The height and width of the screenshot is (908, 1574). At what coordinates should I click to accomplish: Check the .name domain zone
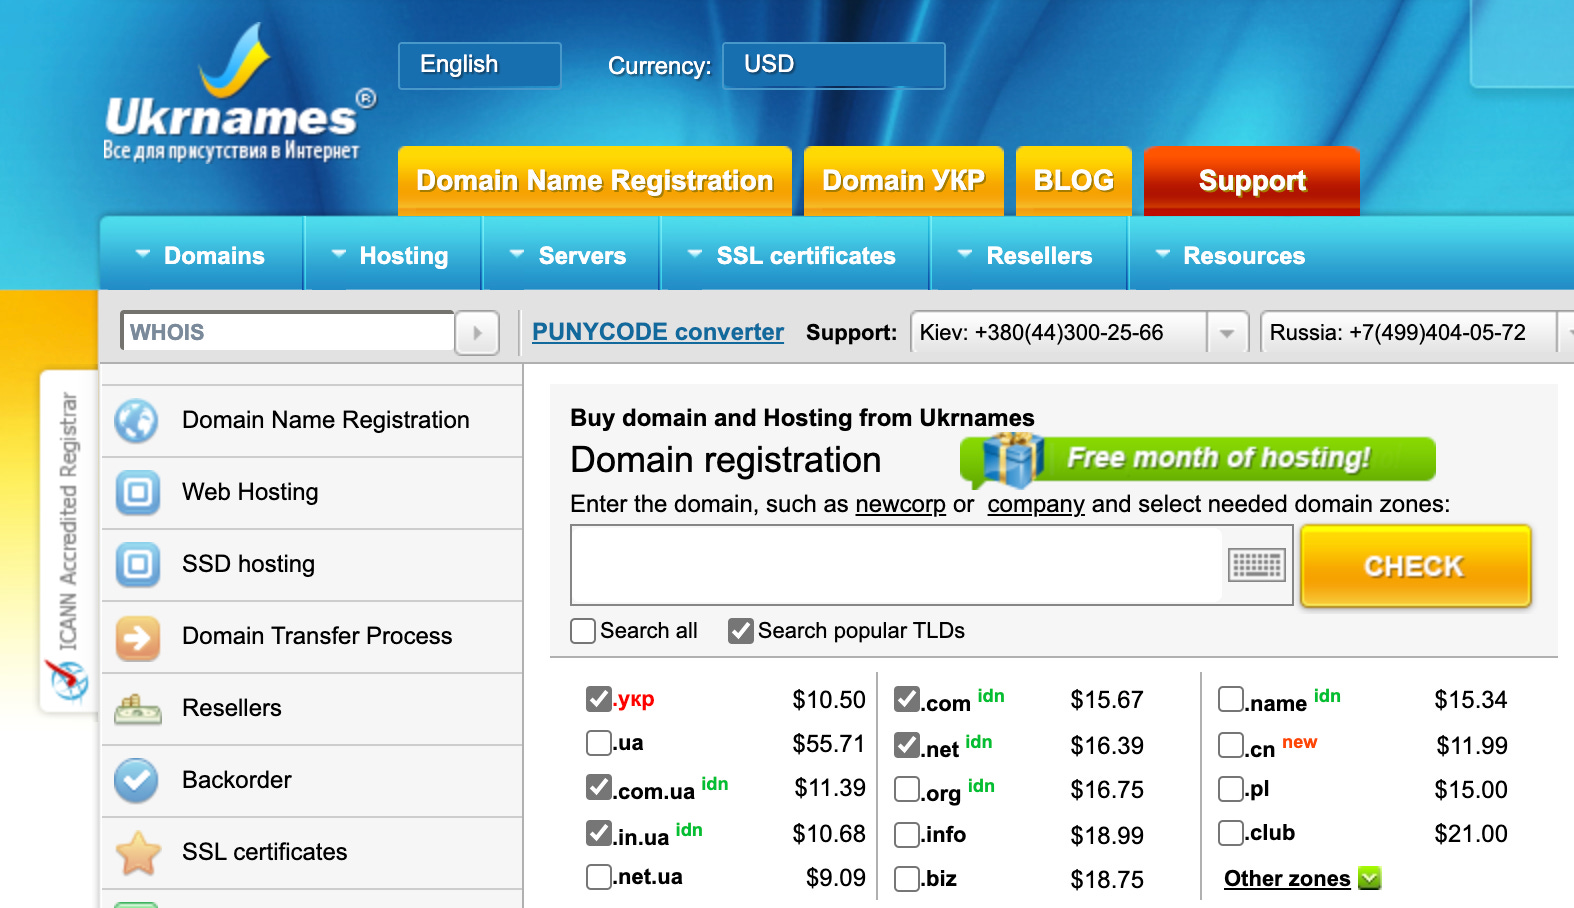1231,699
